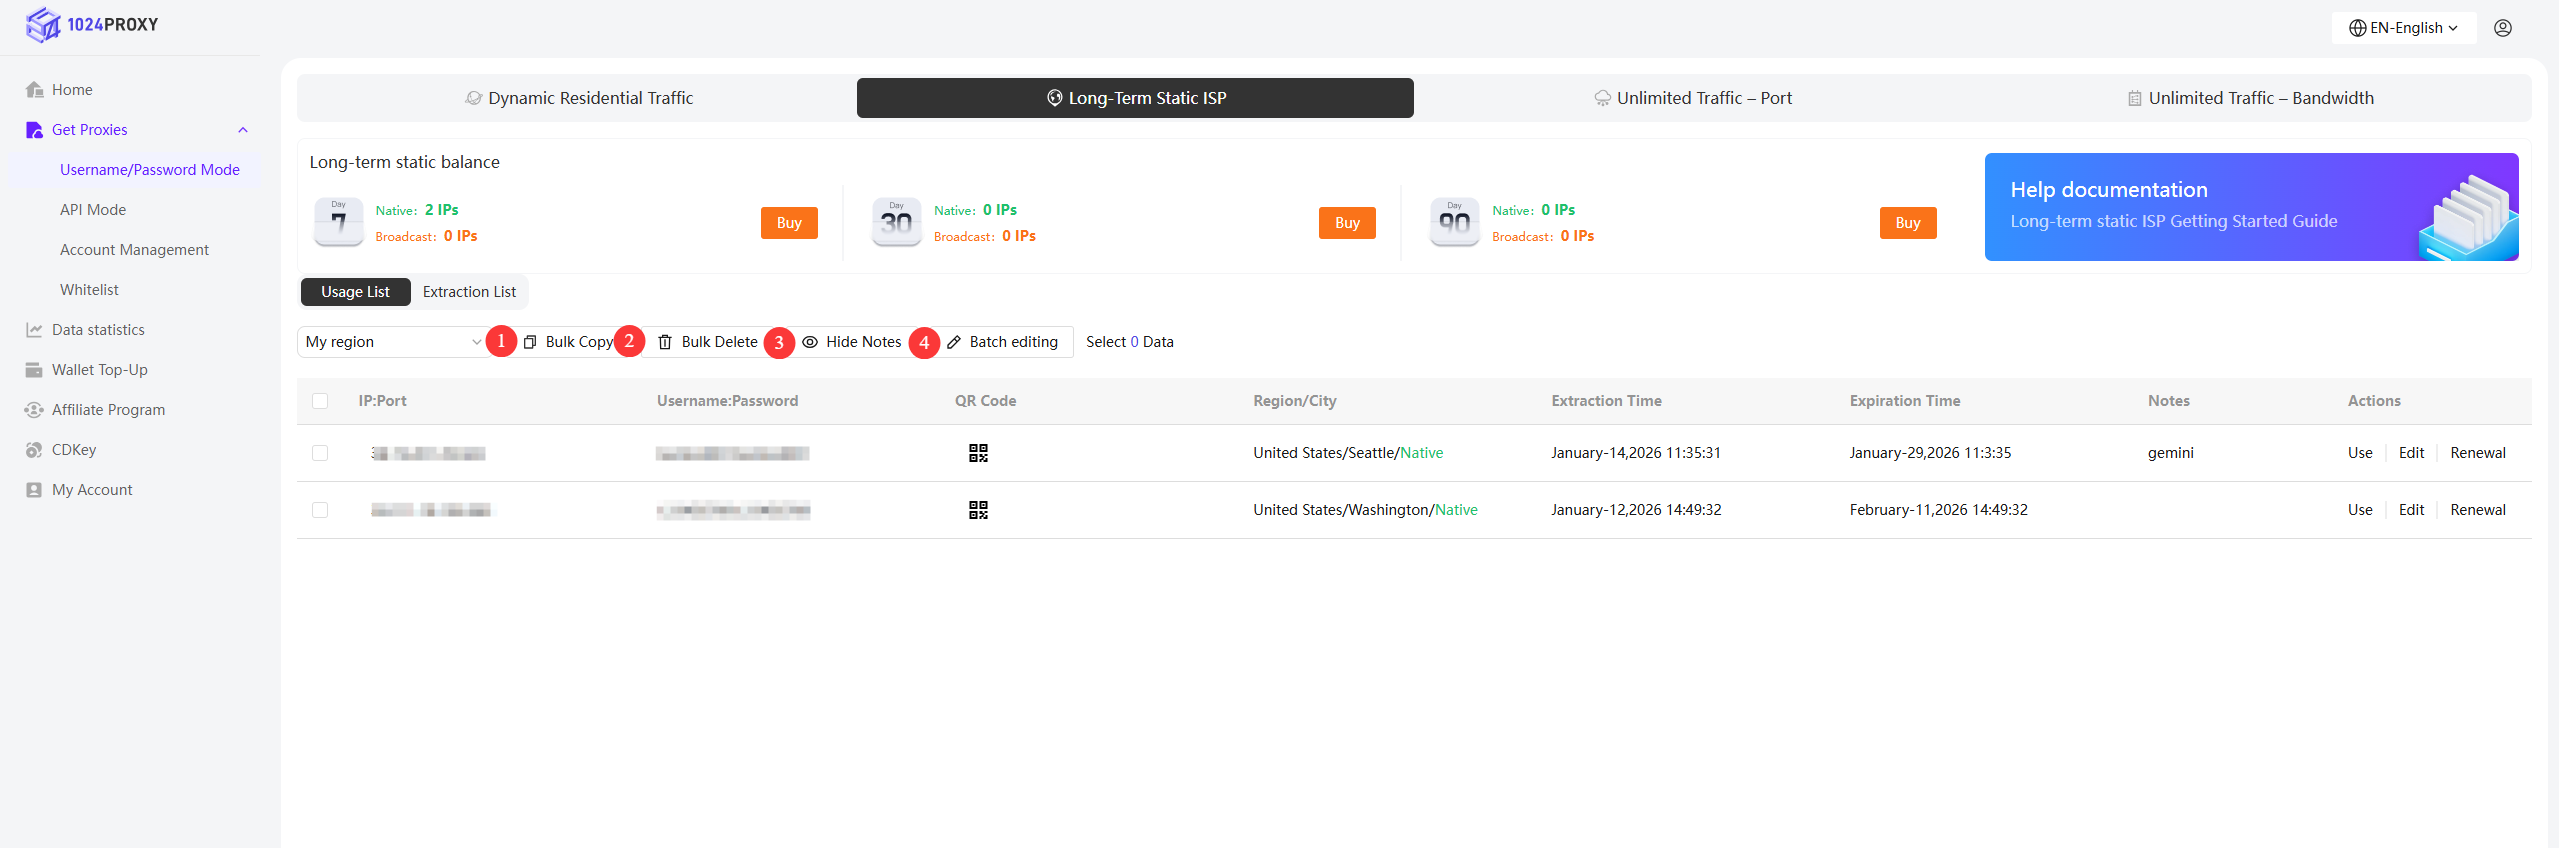Screen dimensions: 2559x848
Task: Check the select-all checkbox in table header
Action: (x=320, y=401)
